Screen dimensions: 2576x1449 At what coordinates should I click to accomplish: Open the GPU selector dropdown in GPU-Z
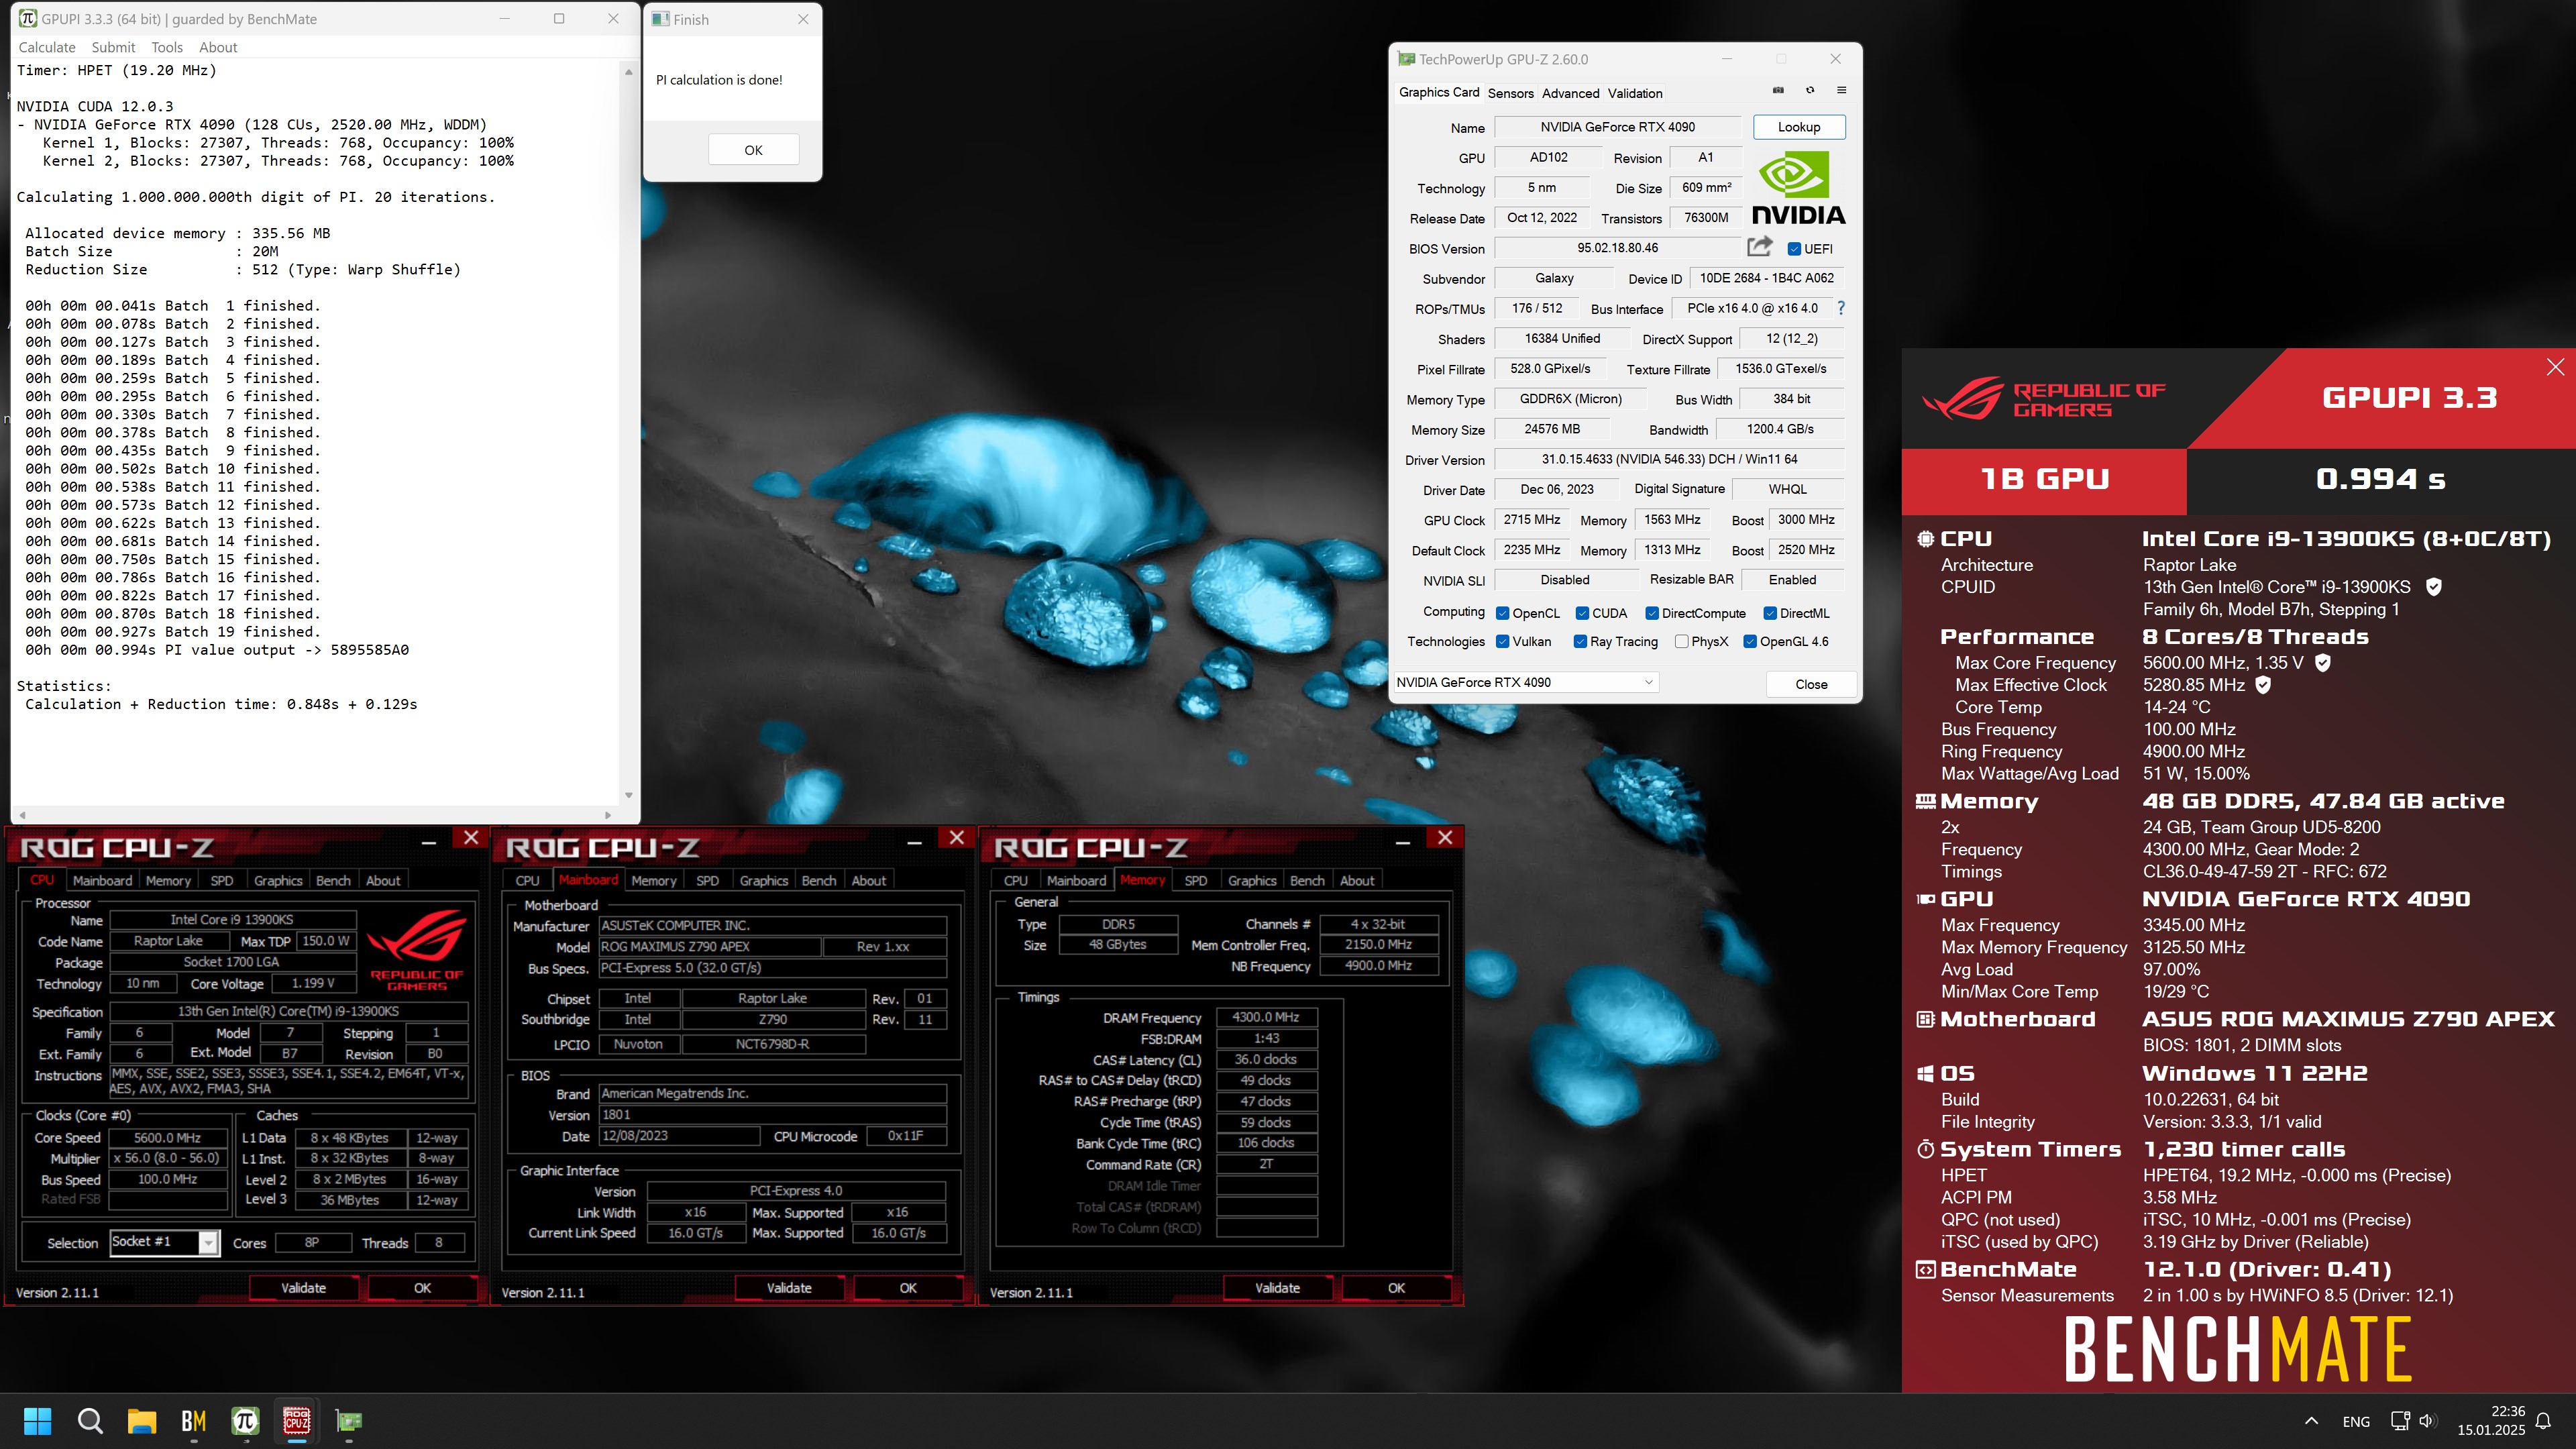[x=1526, y=682]
